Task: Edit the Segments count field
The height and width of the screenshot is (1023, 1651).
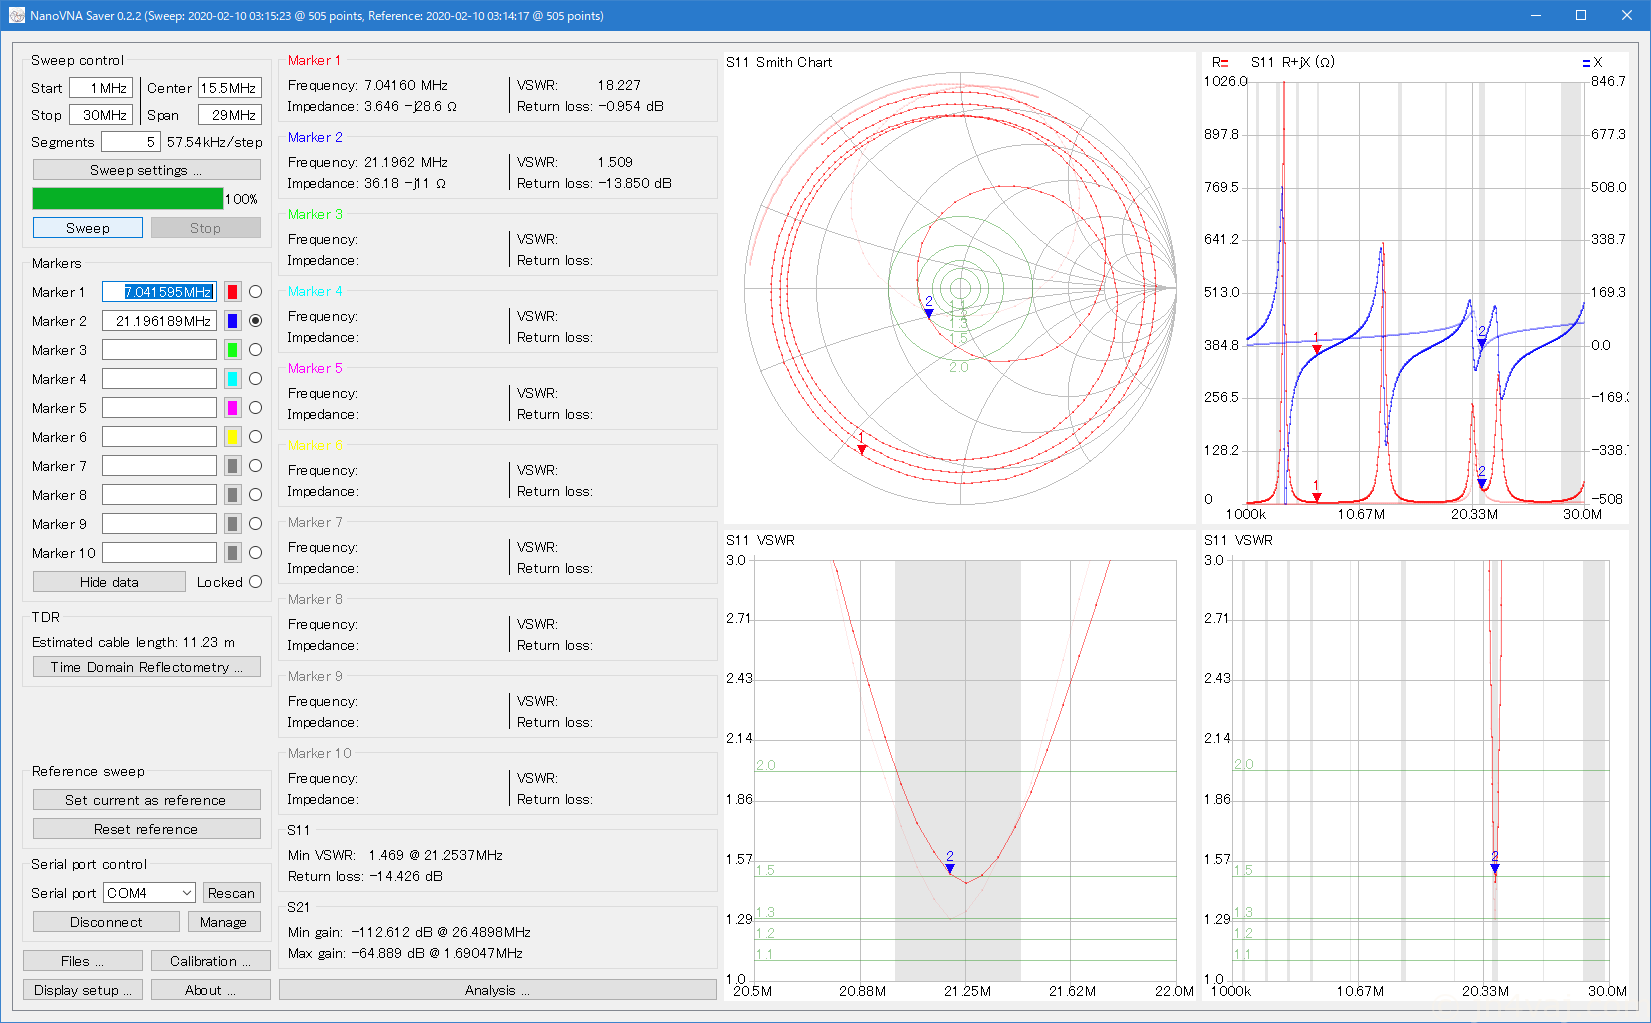Action: click(130, 142)
